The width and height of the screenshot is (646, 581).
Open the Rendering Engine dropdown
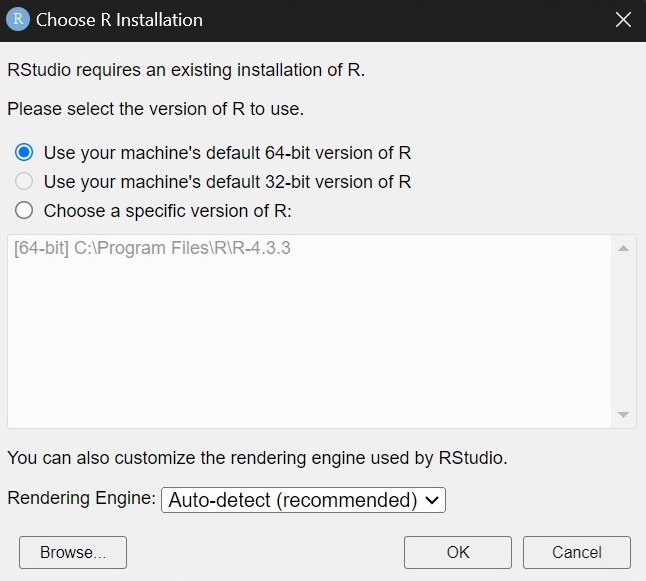click(303, 500)
